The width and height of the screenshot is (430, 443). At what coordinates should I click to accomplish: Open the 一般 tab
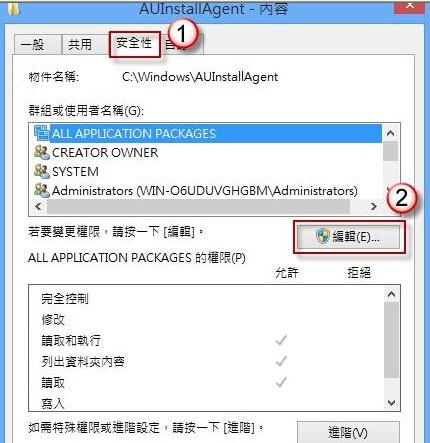click(x=33, y=45)
